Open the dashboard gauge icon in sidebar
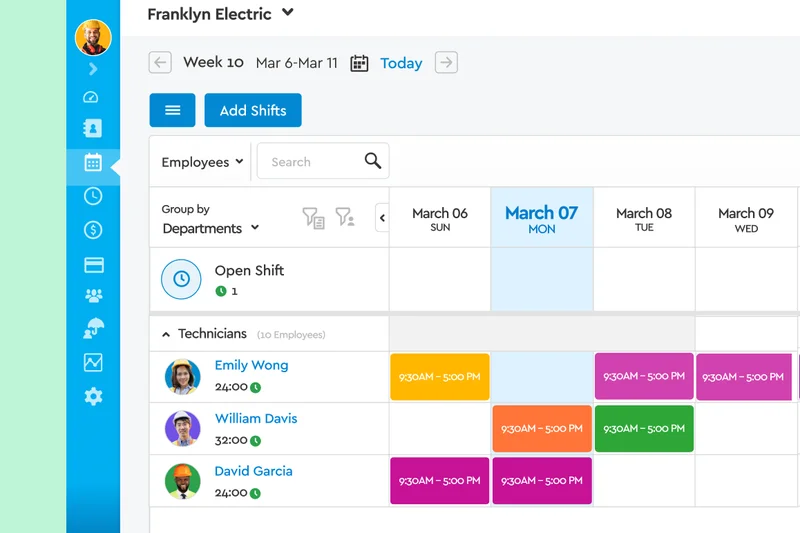Viewport: 800px width, 533px height. 93,97
